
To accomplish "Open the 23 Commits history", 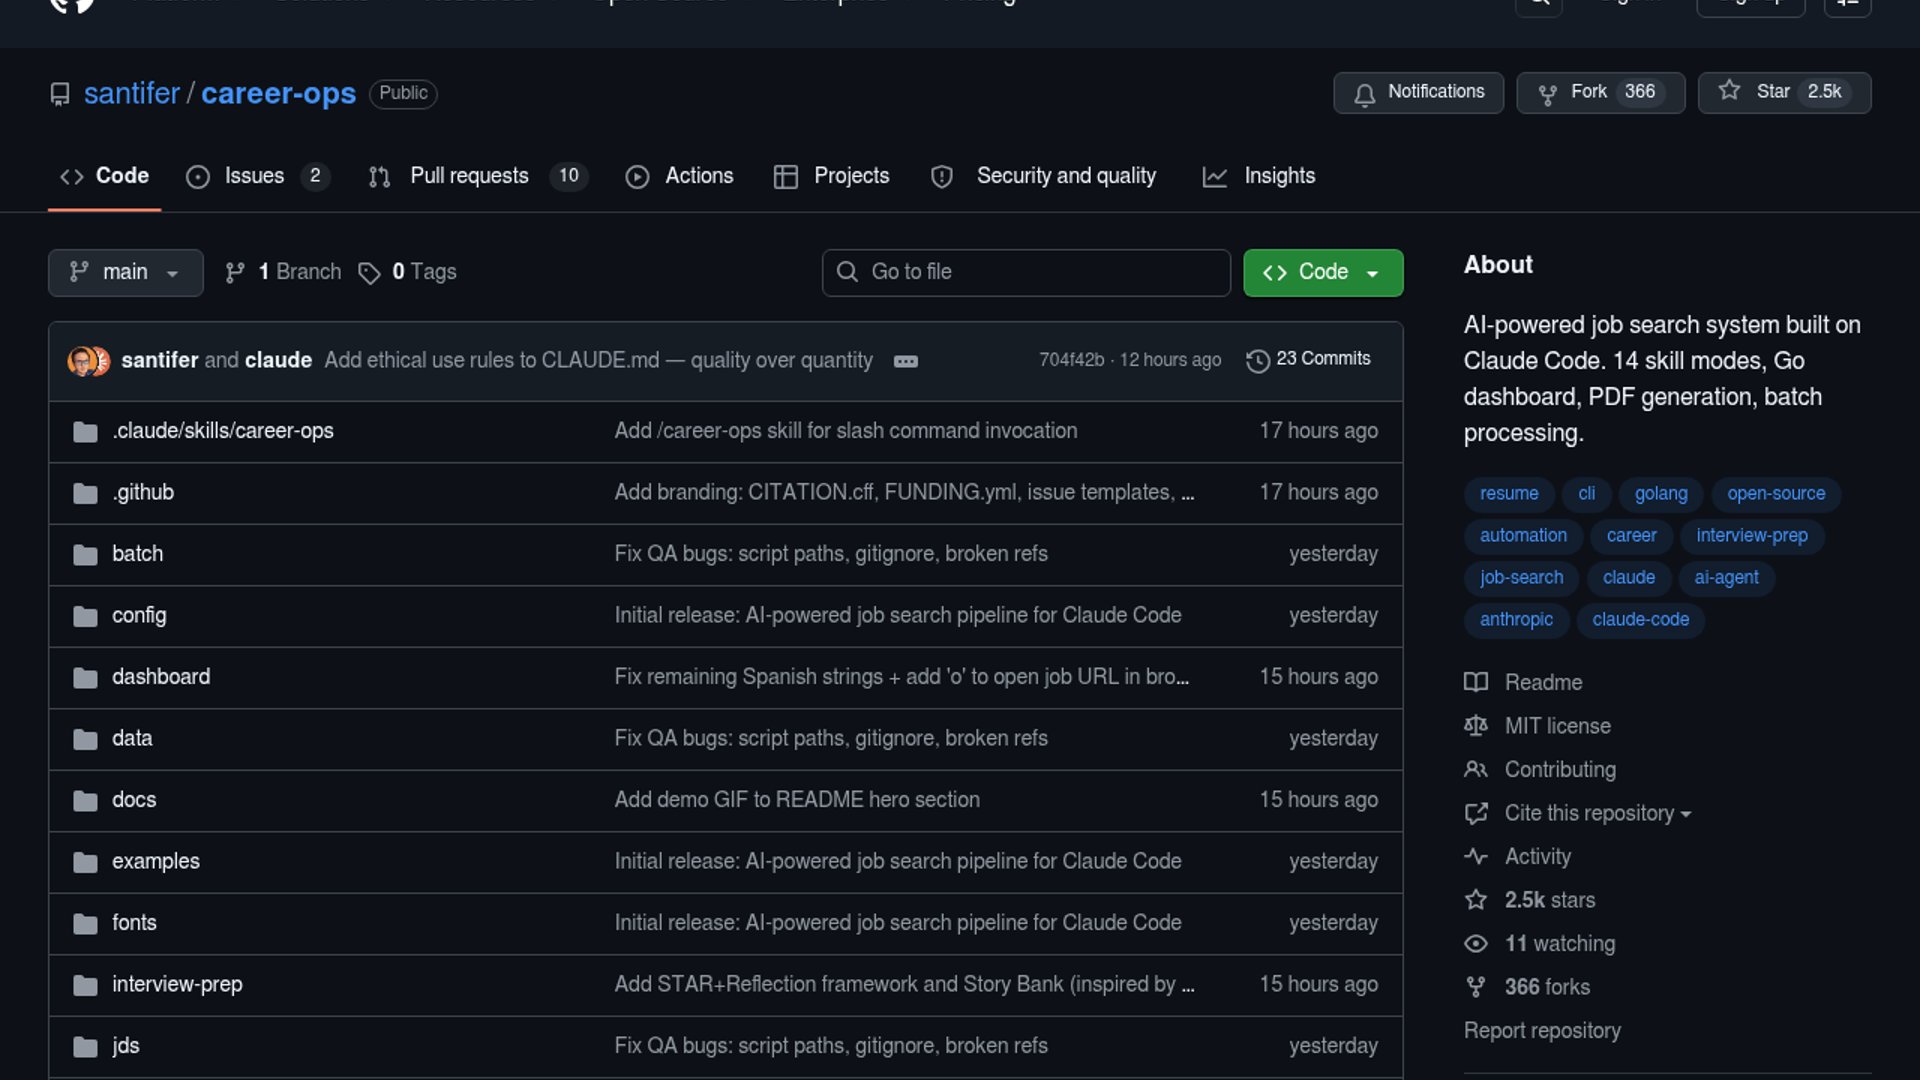I will click(1308, 359).
